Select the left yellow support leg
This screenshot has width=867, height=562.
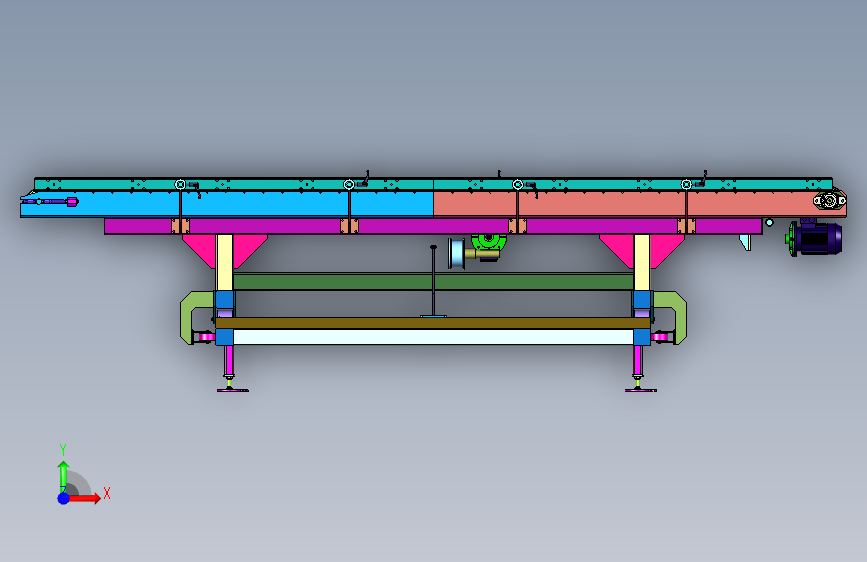pyautogui.click(x=224, y=262)
